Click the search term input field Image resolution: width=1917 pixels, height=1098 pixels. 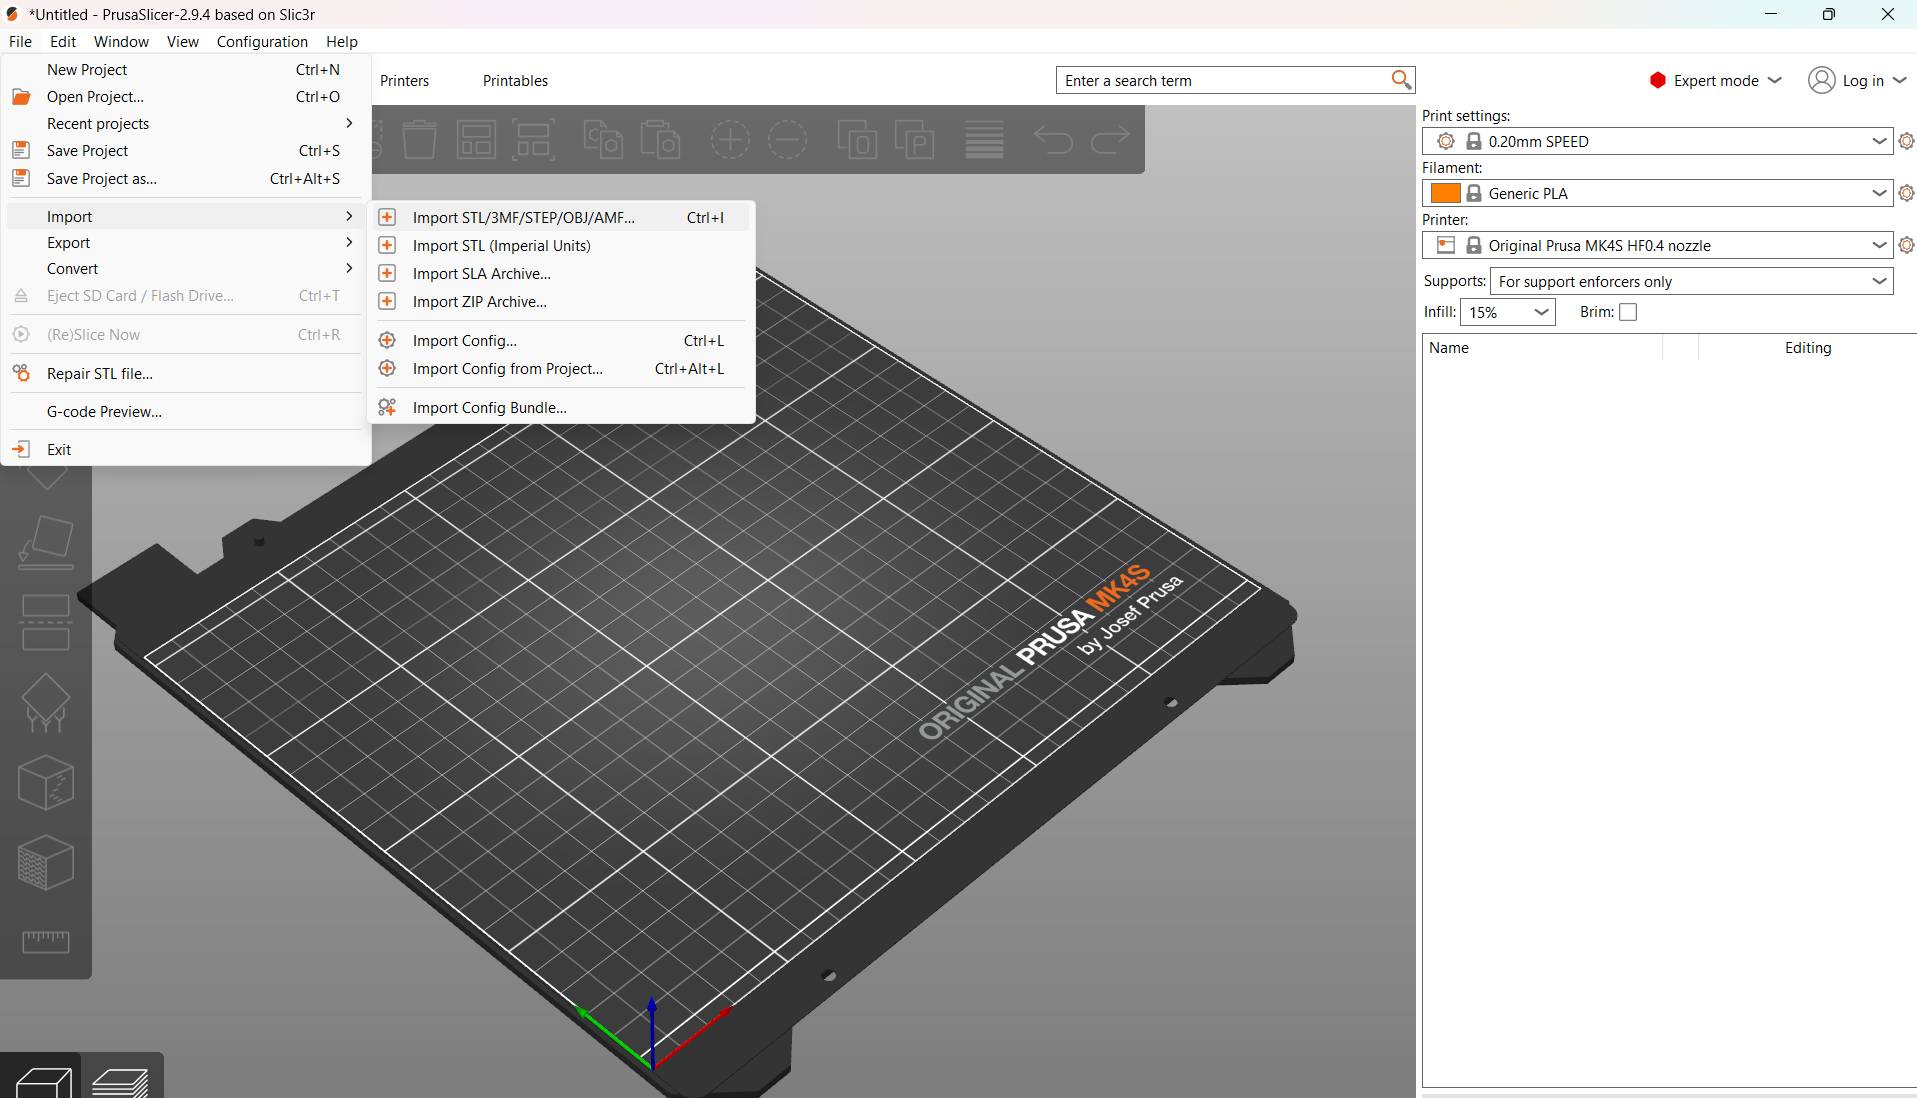pyautogui.click(x=1220, y=80)
